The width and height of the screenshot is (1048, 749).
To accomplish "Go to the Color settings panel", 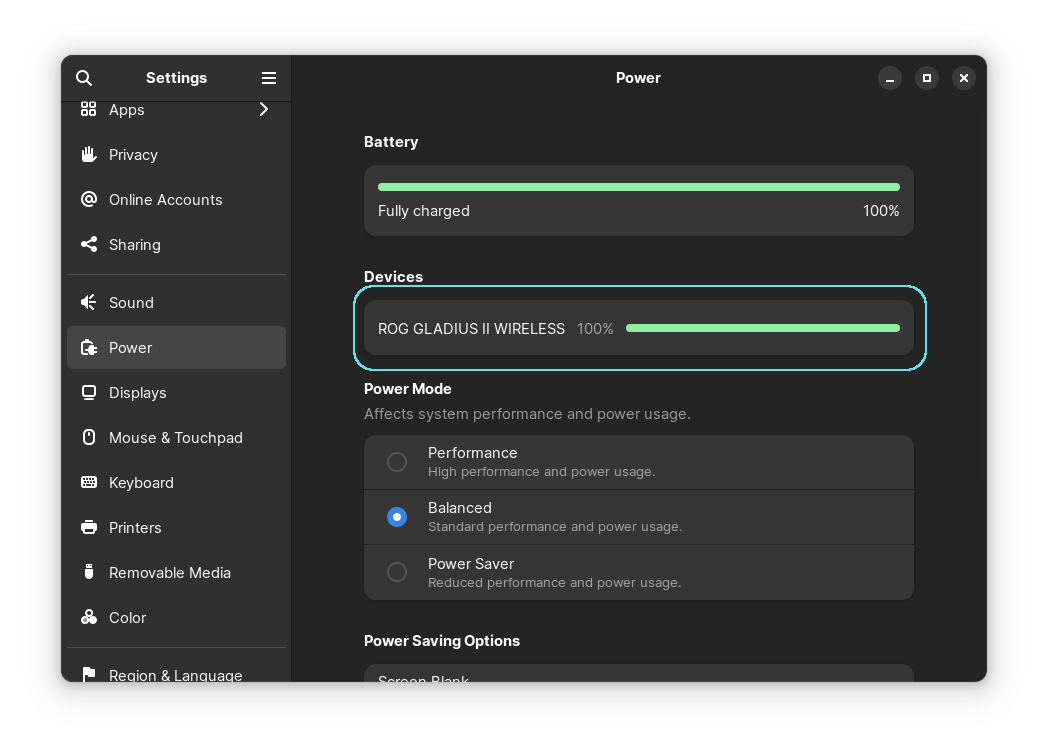I will point(176,617).
